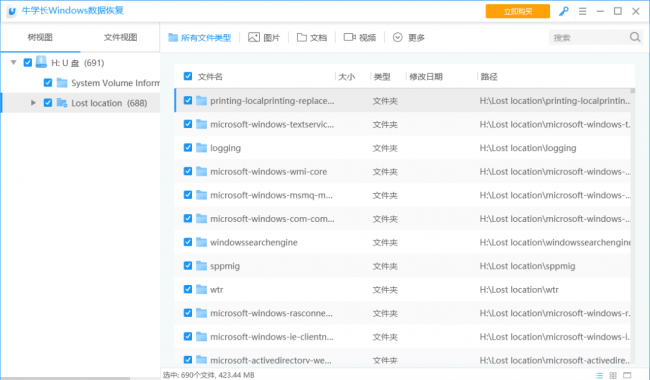Click status text 选中: 690个文件
The height and width of the screenshot is (380, 650).
[x=188, y=375]
